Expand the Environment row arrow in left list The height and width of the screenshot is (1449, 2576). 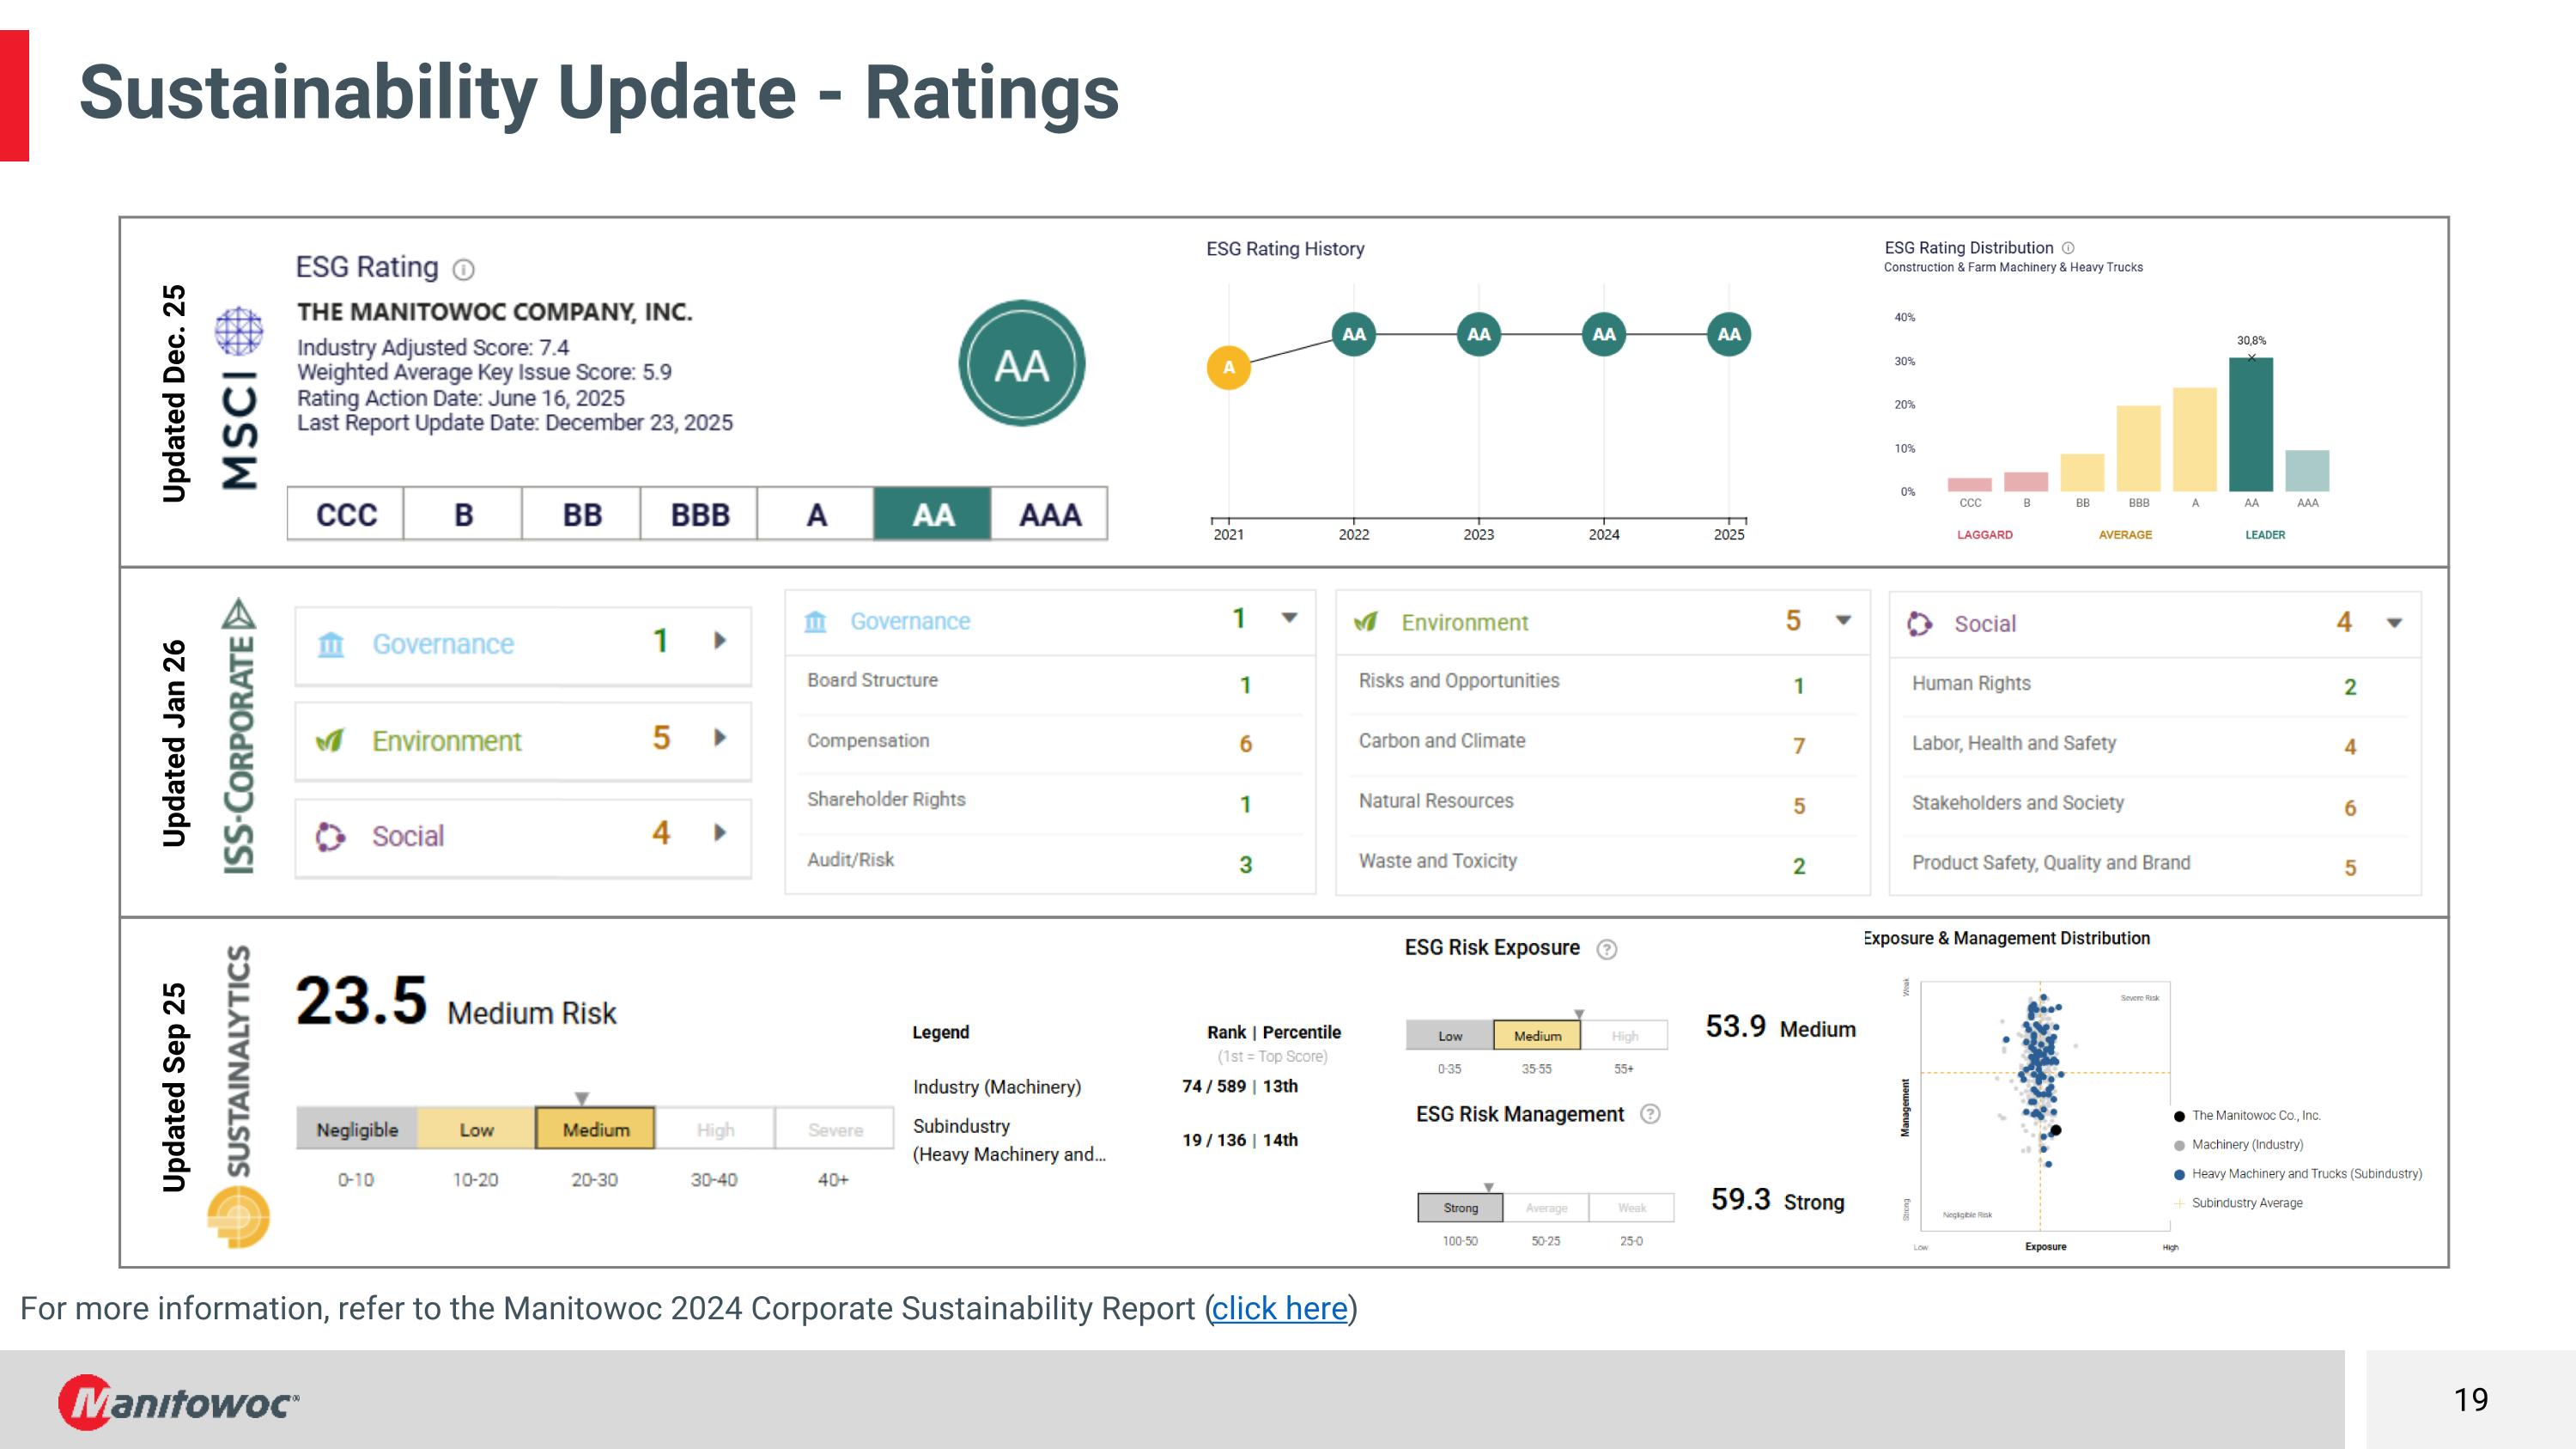coord(720,738)
